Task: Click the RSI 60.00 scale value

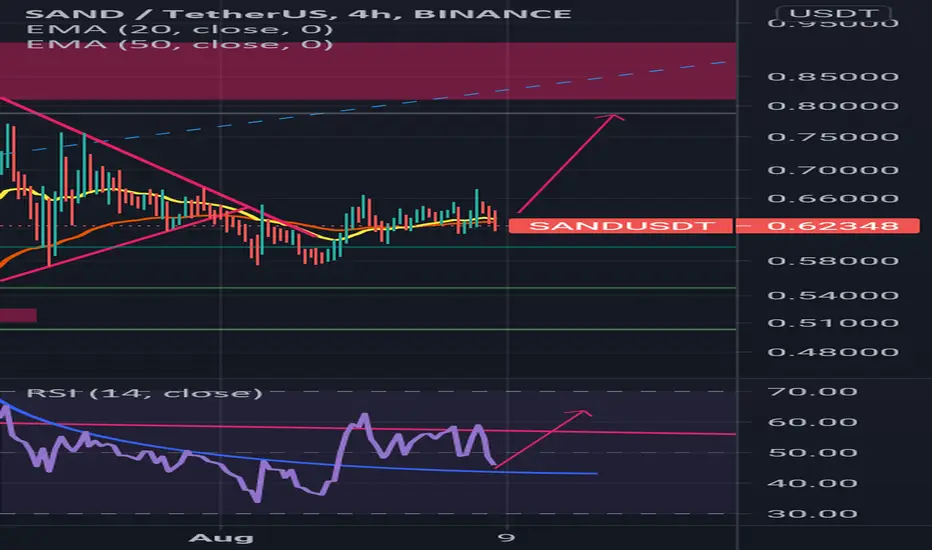Action: coord(812,423)
